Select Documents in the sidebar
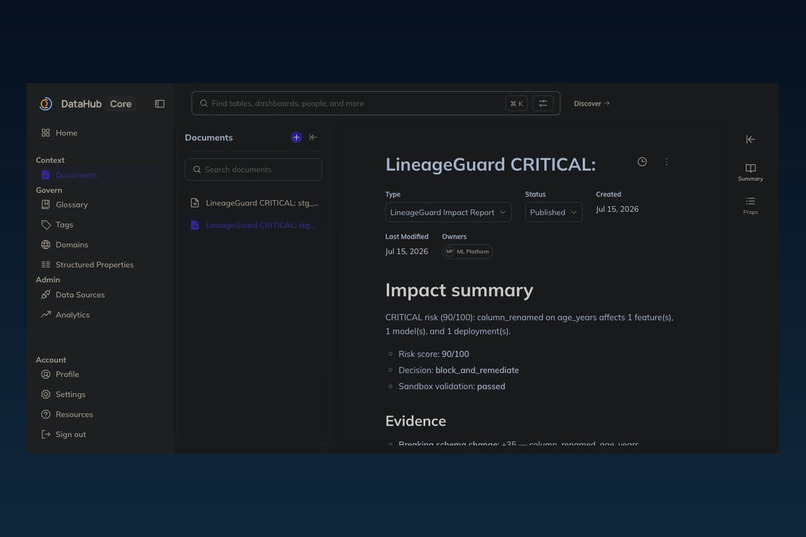This screenshot has height=537, width=806. pyautogui.click(x=76, y=175)
